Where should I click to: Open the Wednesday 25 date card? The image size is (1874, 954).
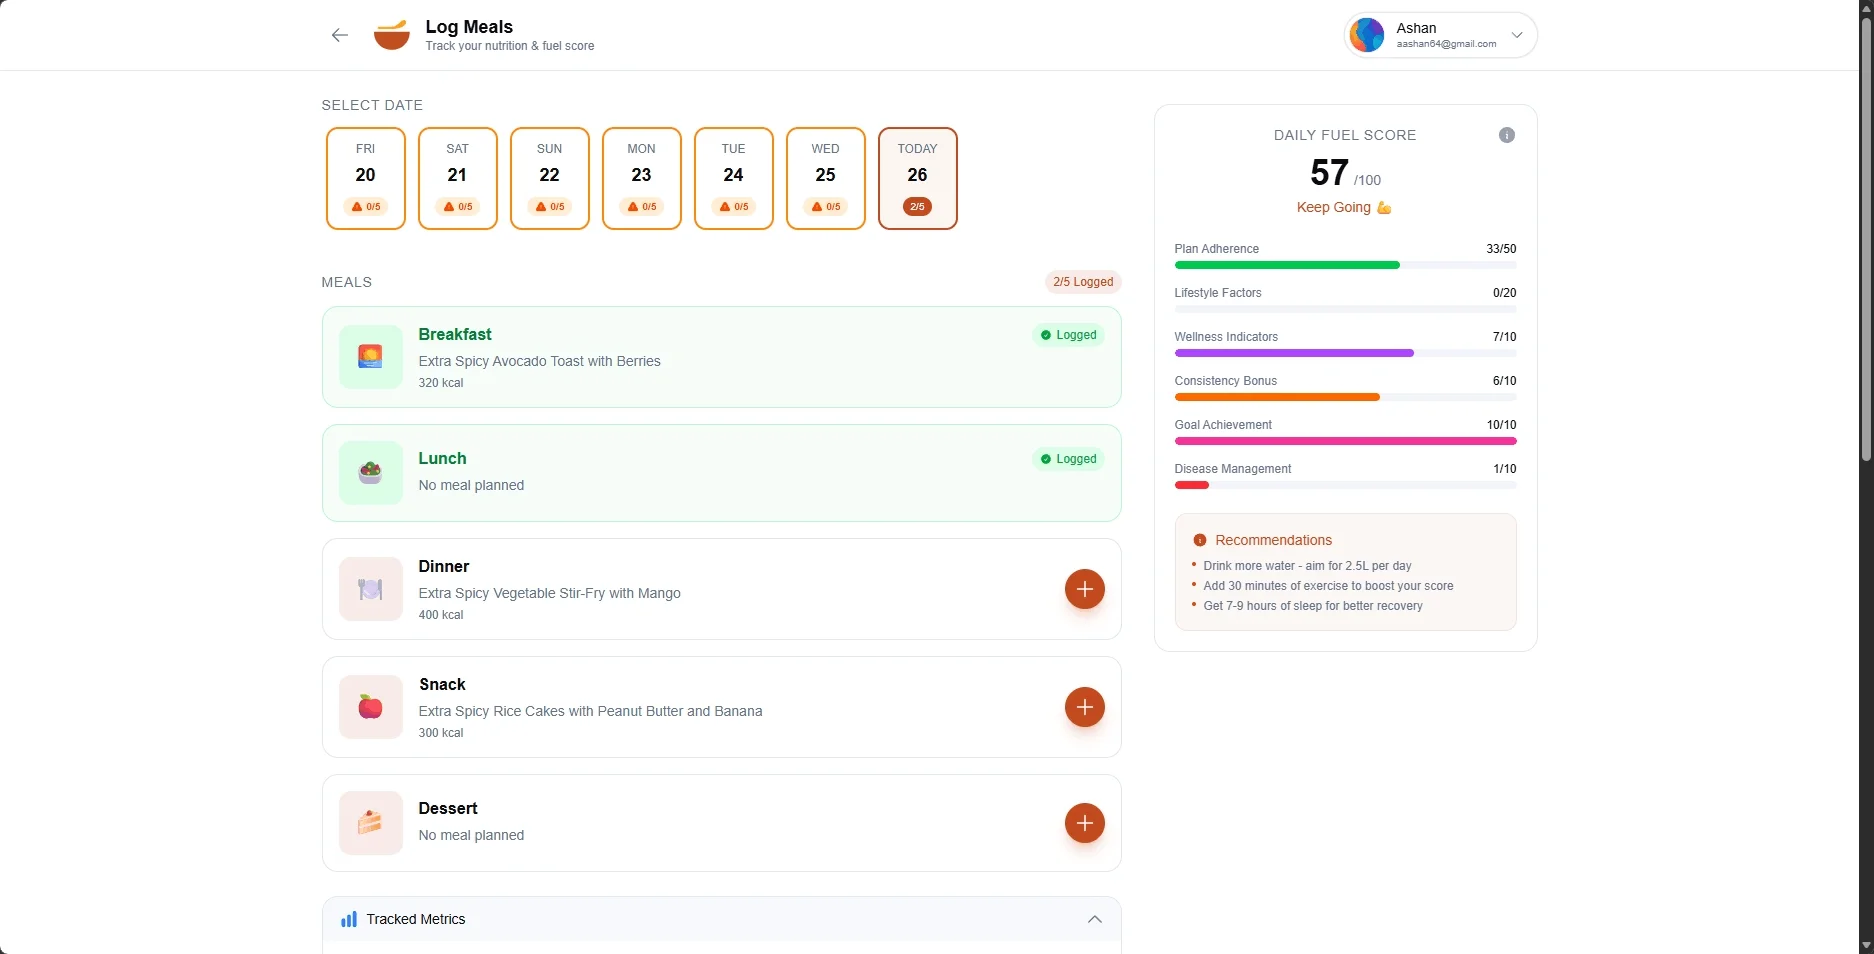[x=825, y=178]
